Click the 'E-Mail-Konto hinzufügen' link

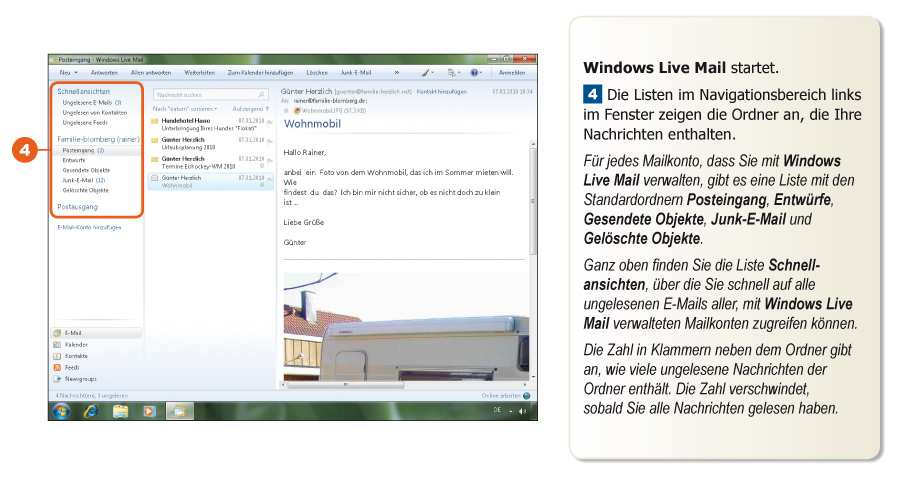click(x=89, y=227)
